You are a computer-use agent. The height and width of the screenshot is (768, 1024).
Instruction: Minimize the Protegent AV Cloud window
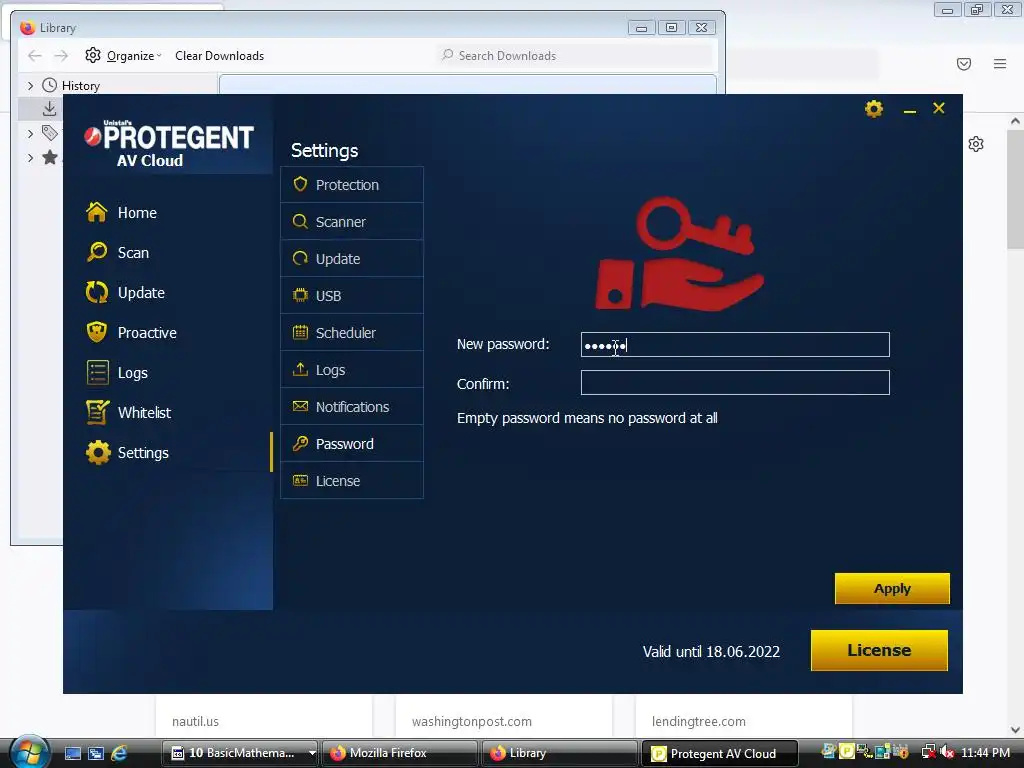tap(909, 110)
